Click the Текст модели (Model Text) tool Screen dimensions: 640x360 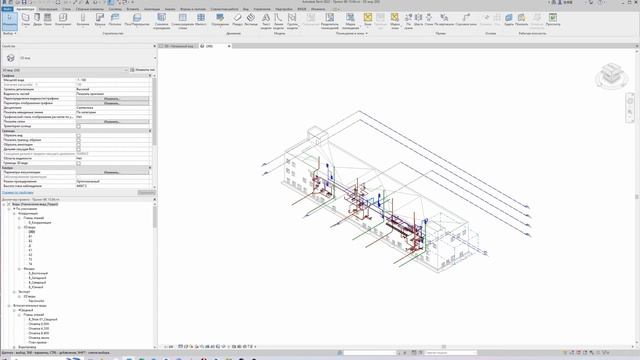pos(266,21)
